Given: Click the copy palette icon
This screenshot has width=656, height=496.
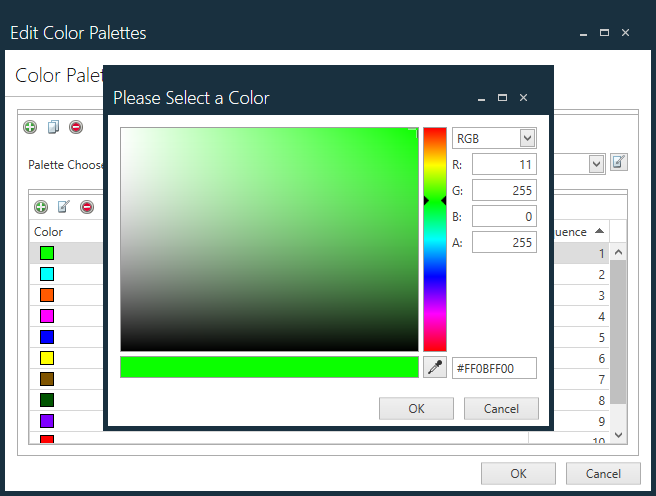Looking at the screenshot, I should (x=53, y=127).
